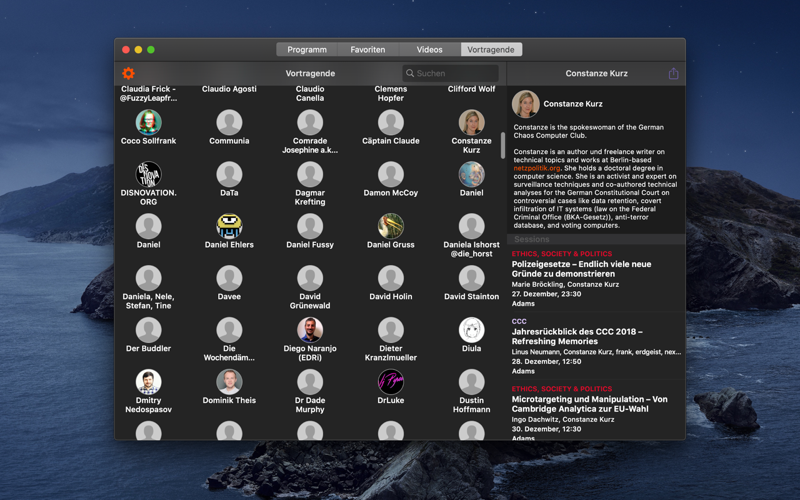Click the speaker list scrollbar thumb
Viewport: 800px width, 500px height.
pyautogui.click(x=503, y=145)
